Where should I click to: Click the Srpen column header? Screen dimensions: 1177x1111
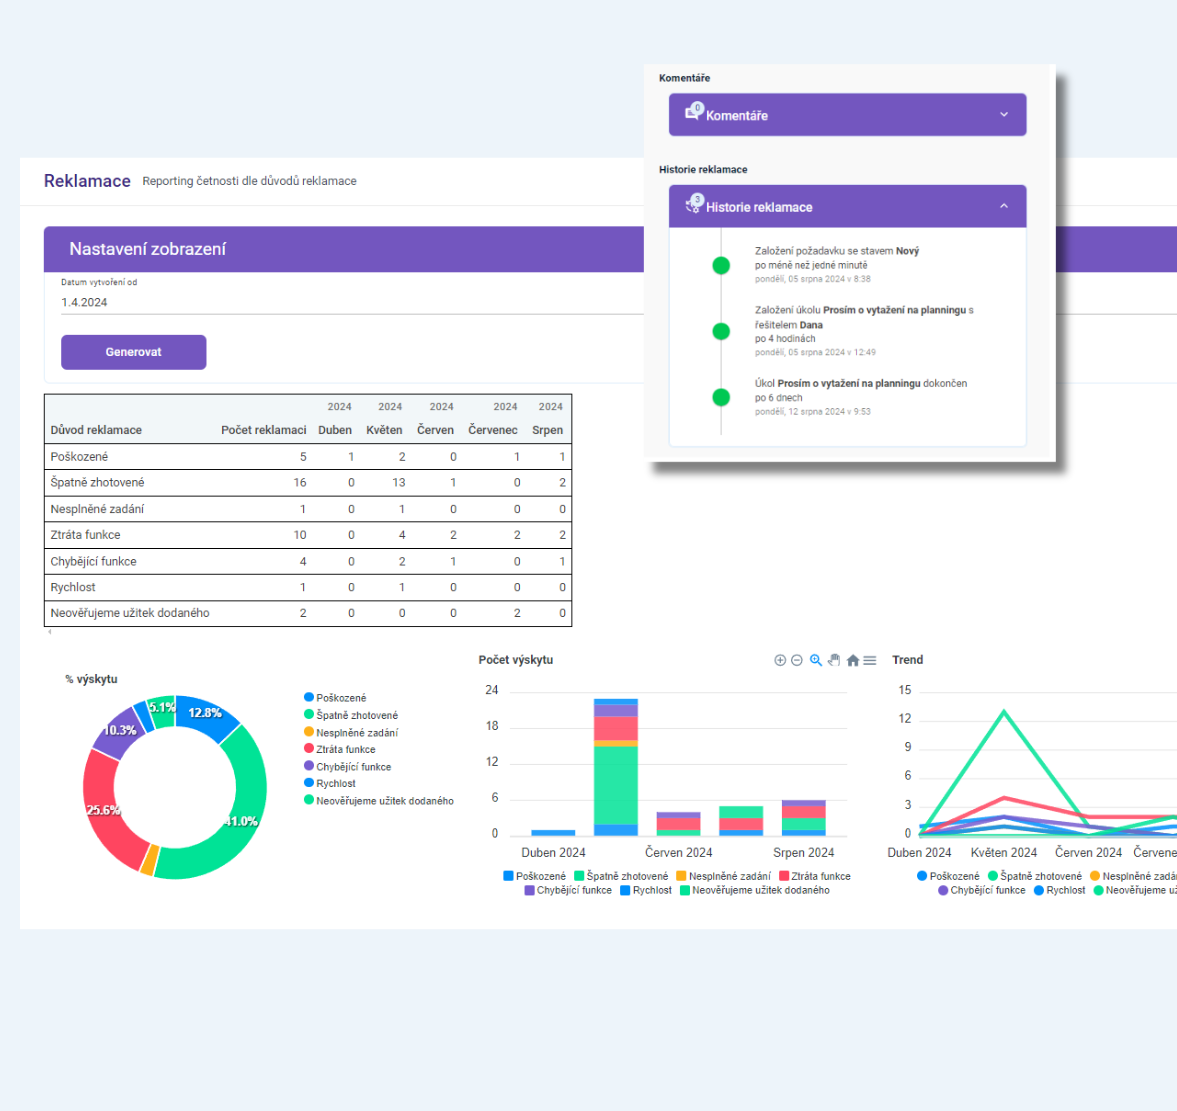[x=547, y=430]
